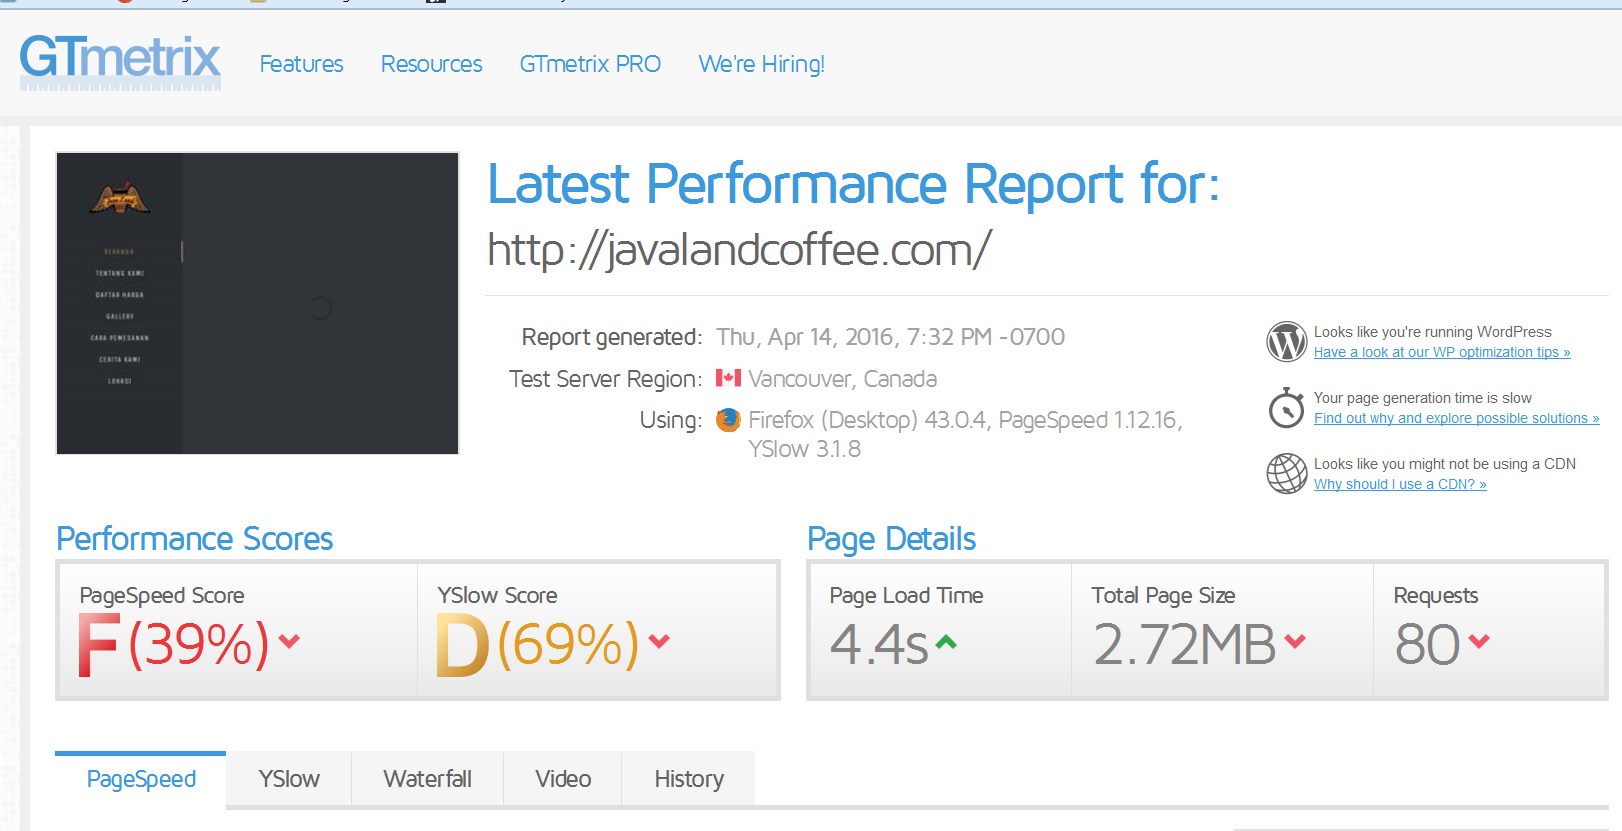
Task: Click the Canada flag icon
Action: pos(728,378)
